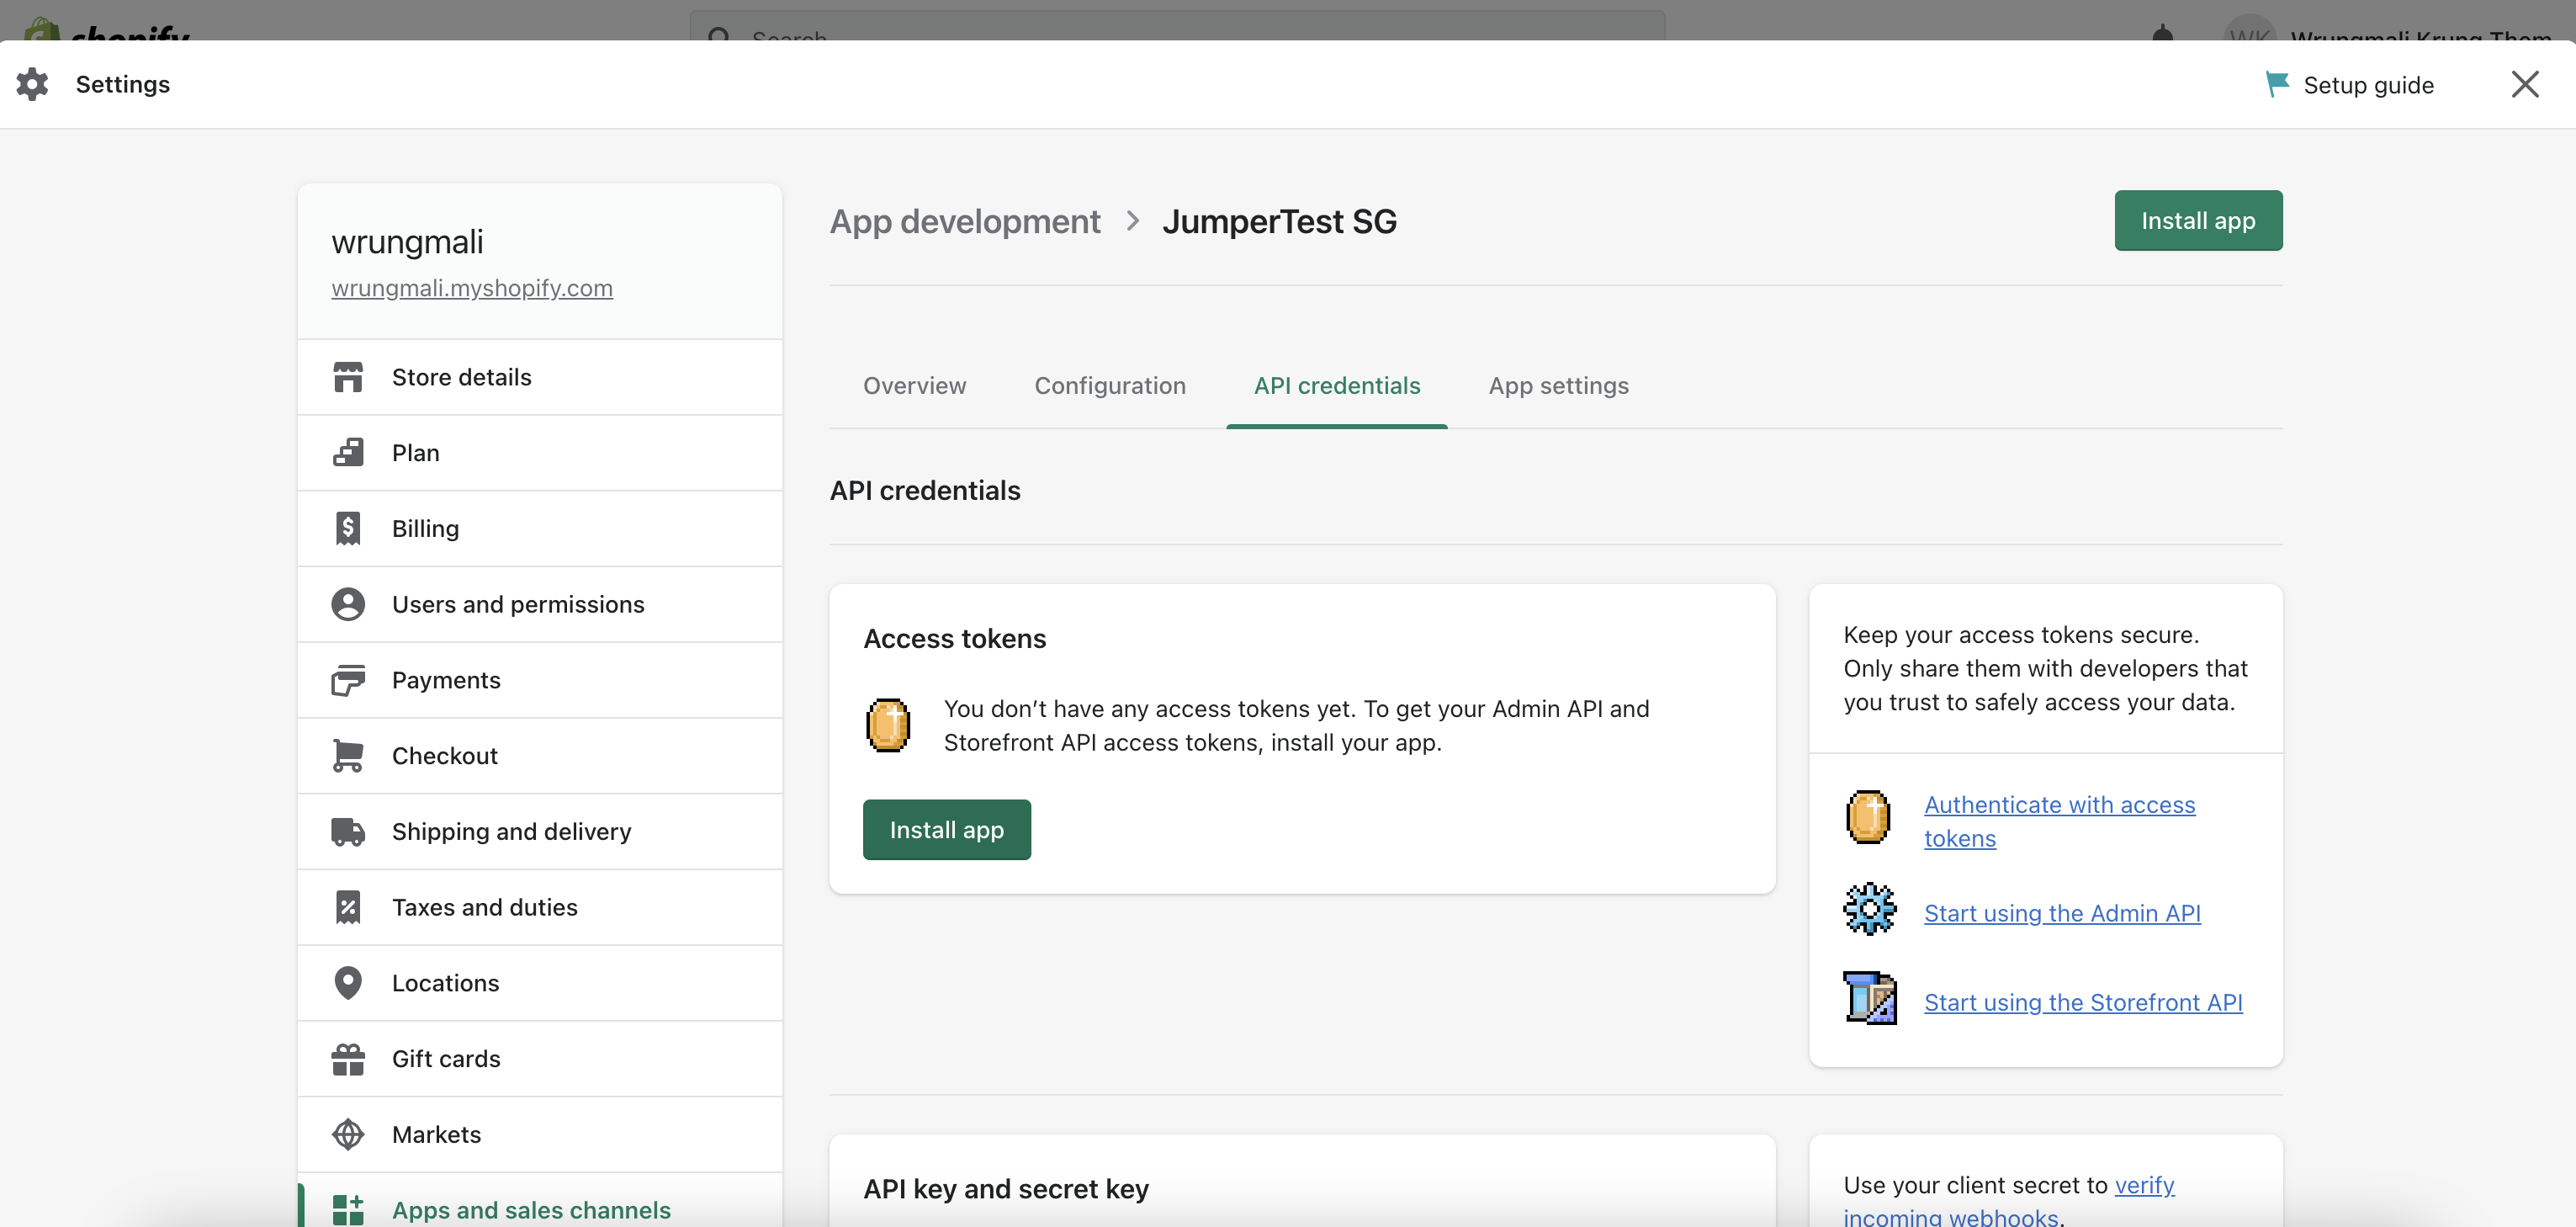Click the Setup guide flag icon

2277,84
